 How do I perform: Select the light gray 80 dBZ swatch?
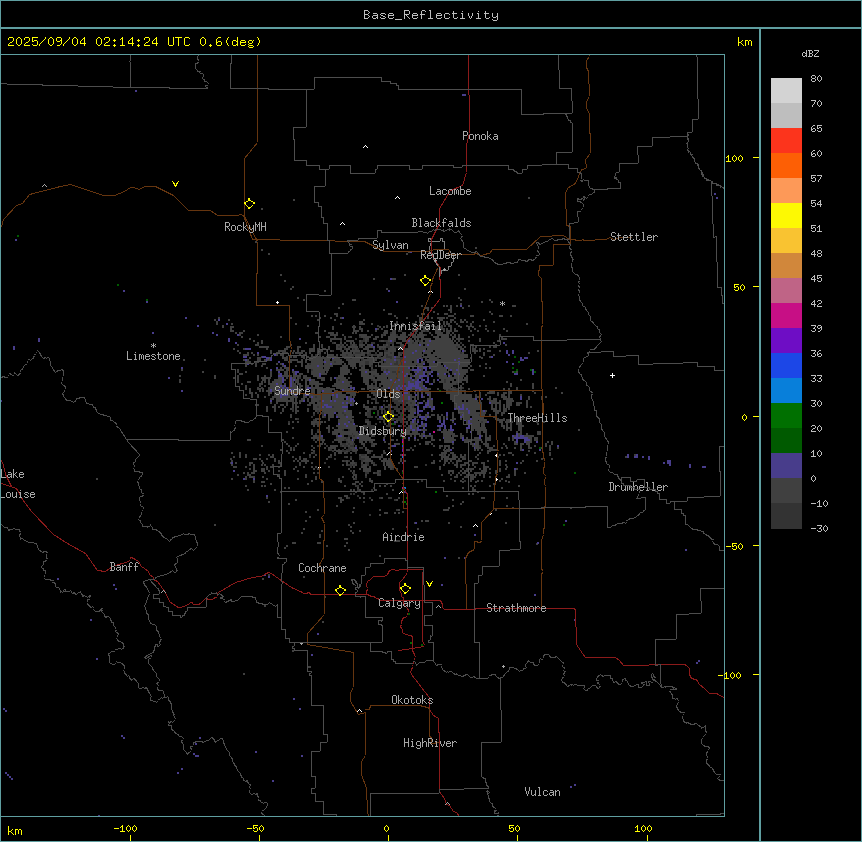coord(786,90)
